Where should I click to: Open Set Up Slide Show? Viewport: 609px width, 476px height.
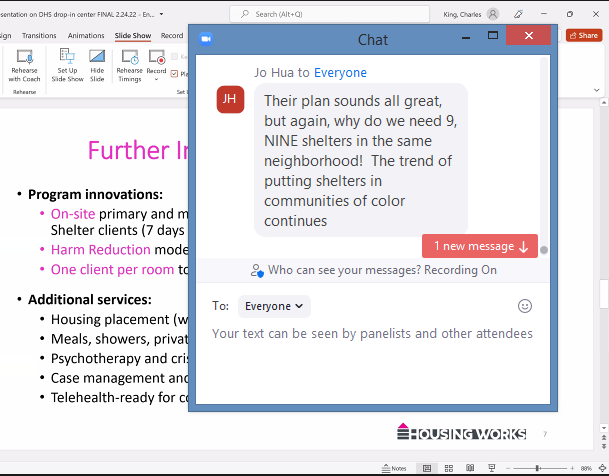(x=67, y=65)
